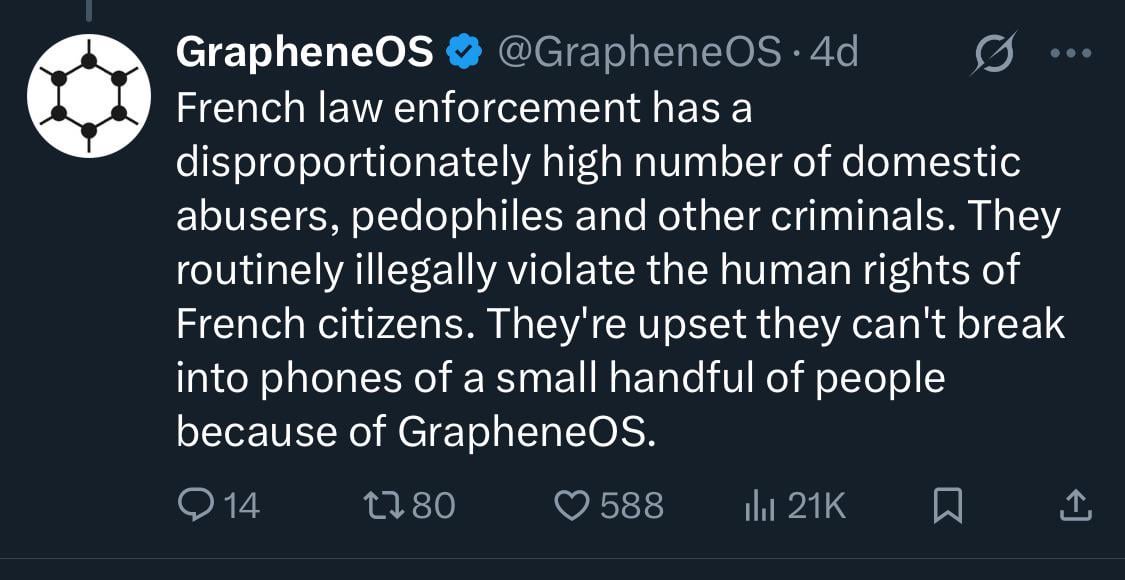This screenshot has width=1125, height=580.
Task: Open view analytics bar chart icon
Action: coord(760,506)
